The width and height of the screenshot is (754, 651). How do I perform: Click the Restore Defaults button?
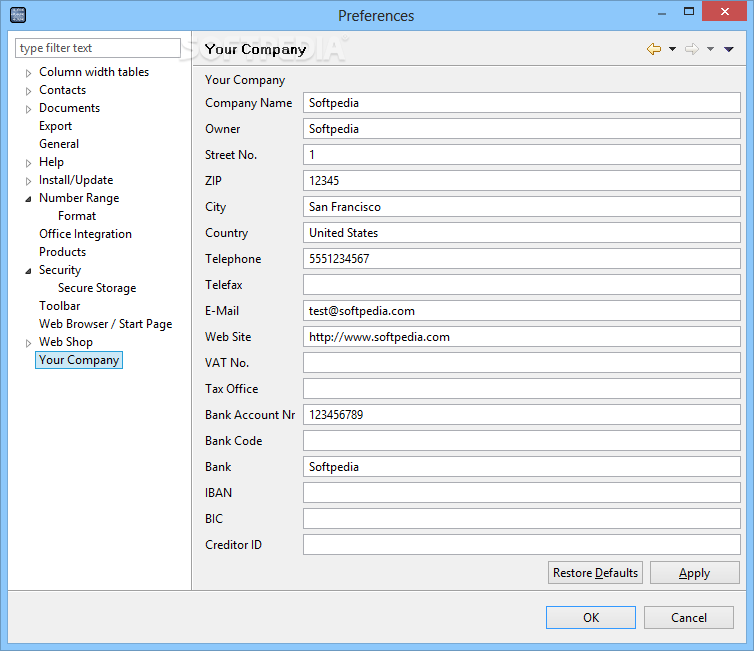pos(595,573)
